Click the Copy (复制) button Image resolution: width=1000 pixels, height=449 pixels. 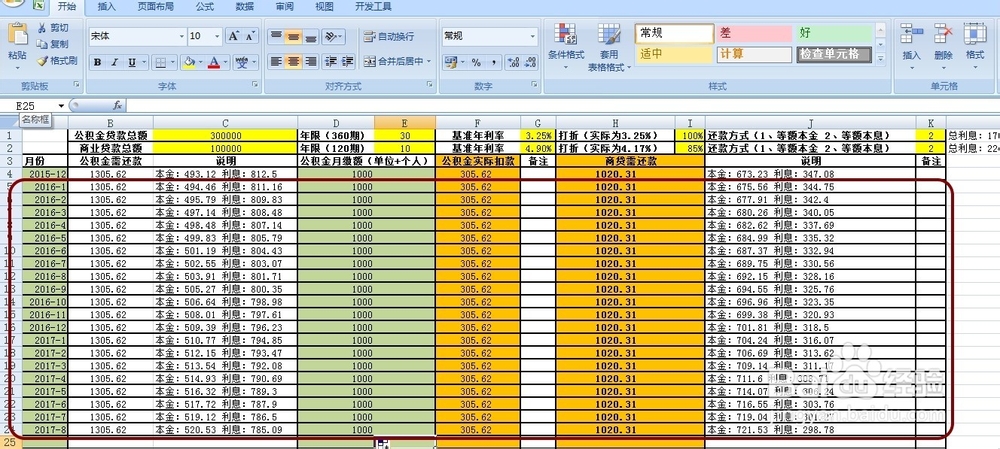point(52,44)
